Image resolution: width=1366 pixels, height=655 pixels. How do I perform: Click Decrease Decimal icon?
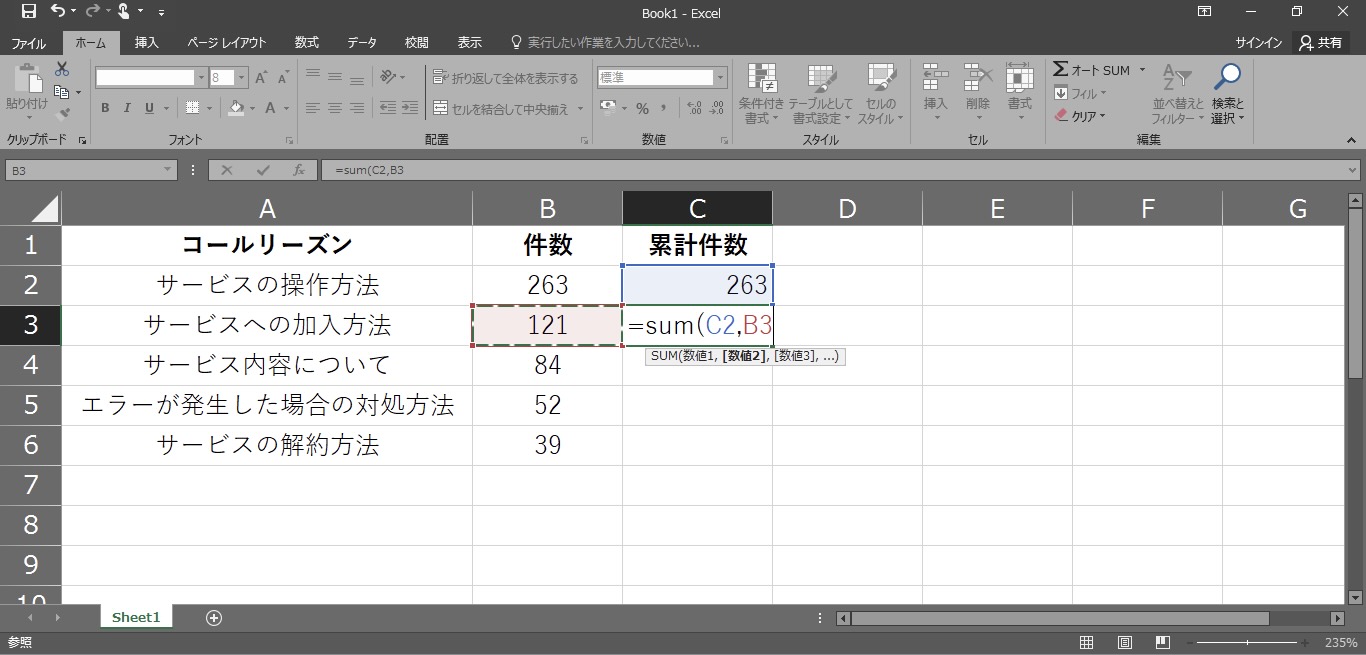coord(716,108)
